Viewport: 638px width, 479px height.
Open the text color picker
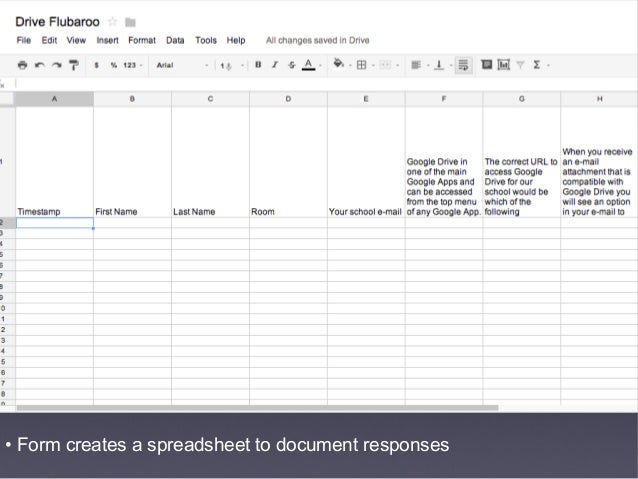(308, 65)
